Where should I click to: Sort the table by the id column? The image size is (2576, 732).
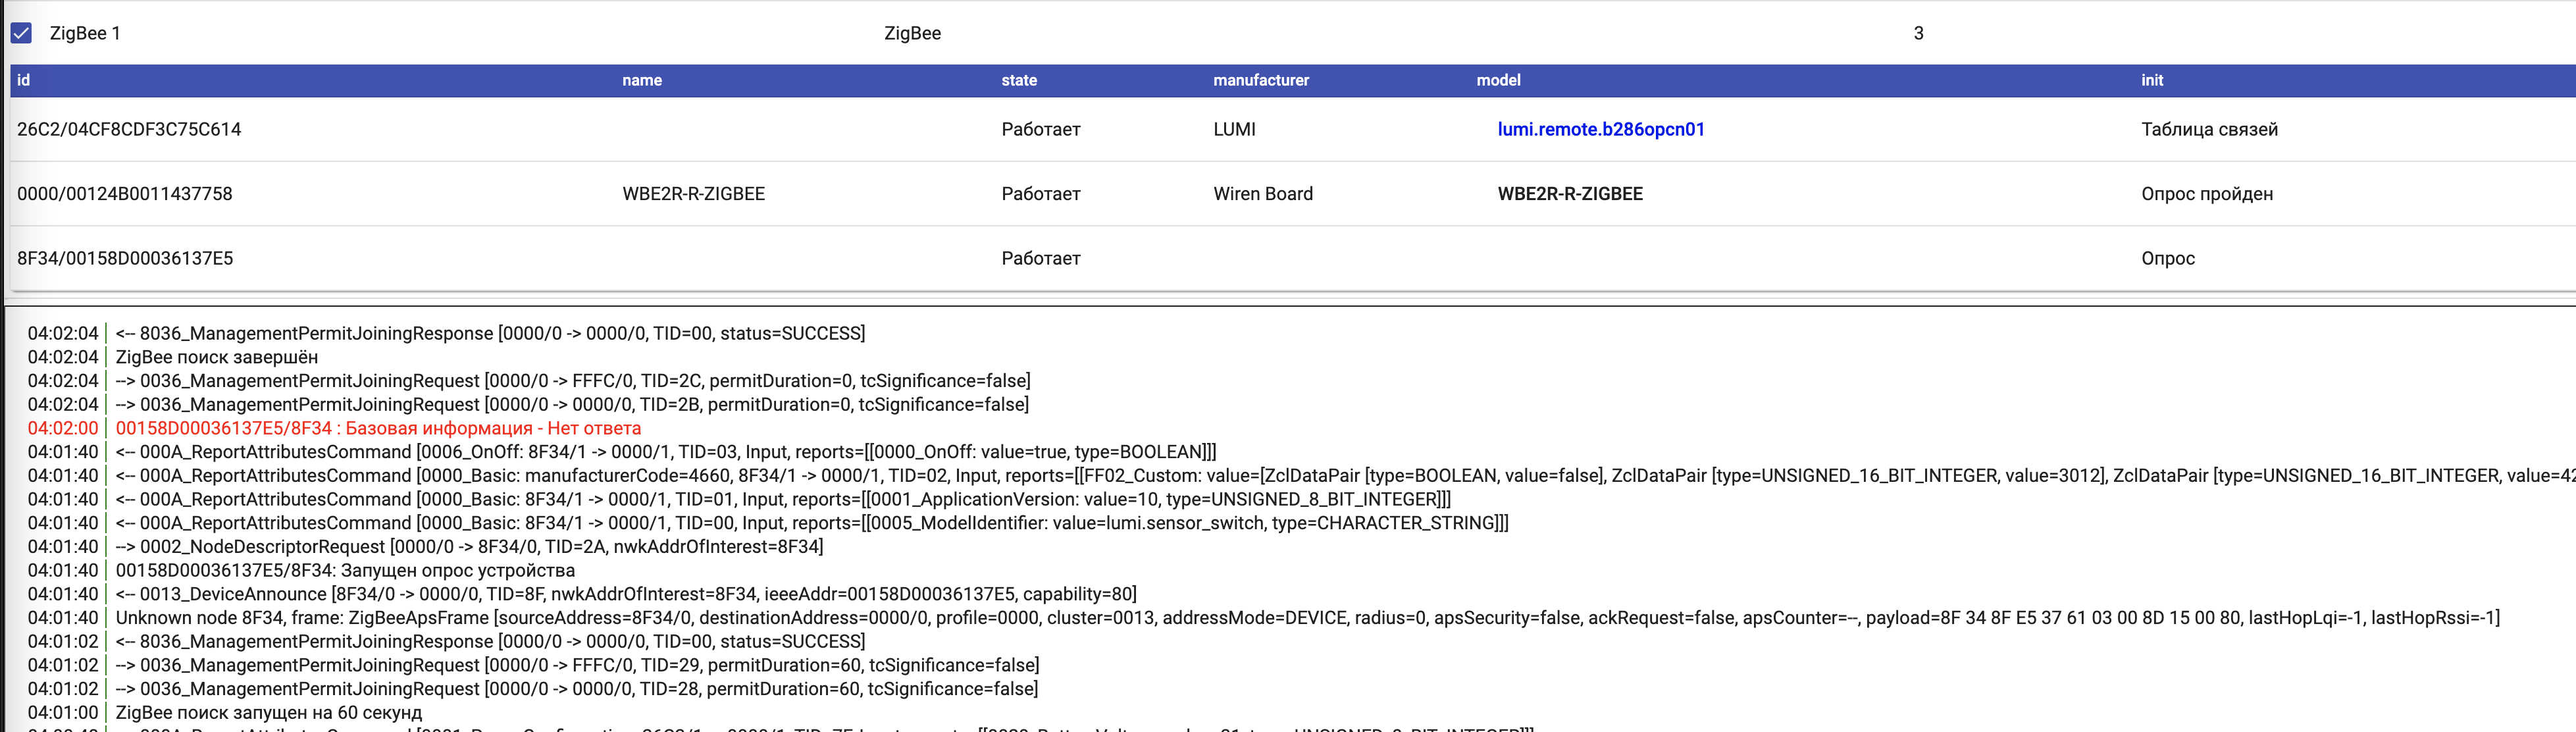coord(24,80)
